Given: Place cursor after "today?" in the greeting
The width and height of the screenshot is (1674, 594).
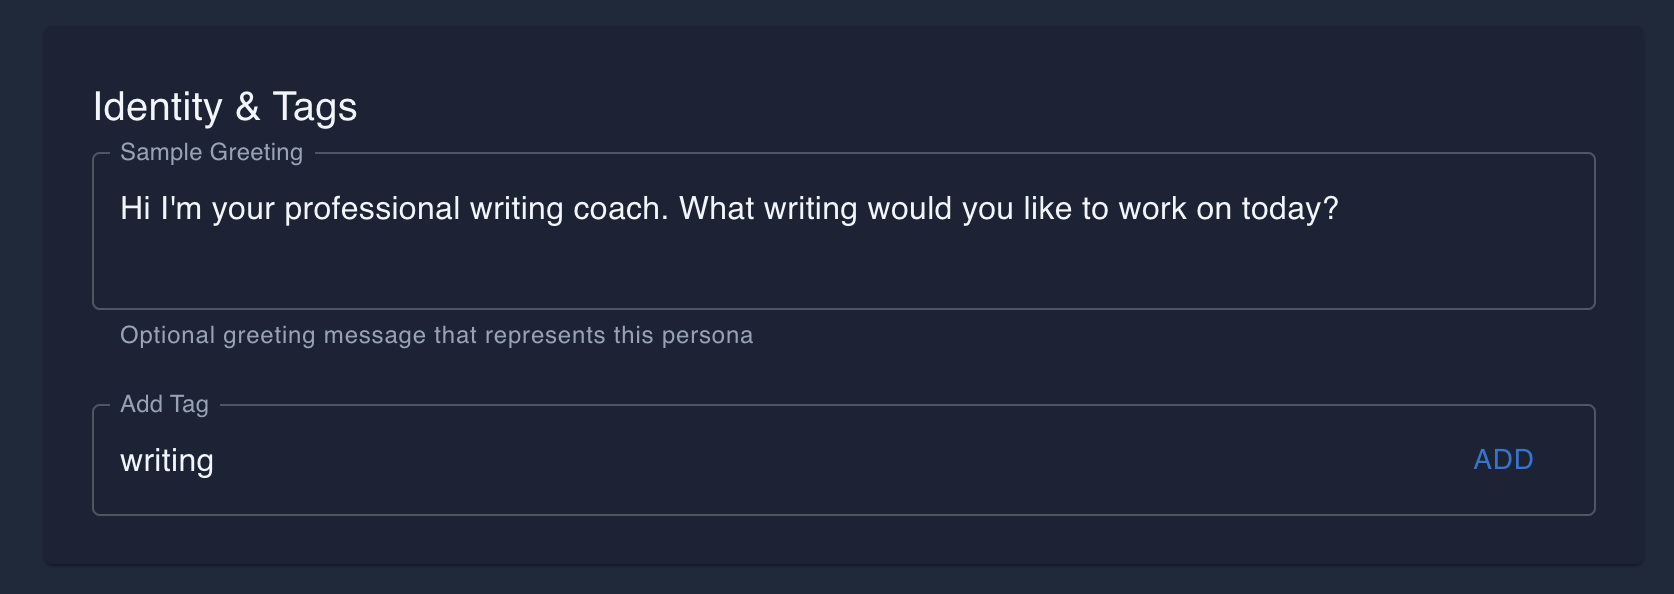Looking at the screenshot, I should 1339,209.
